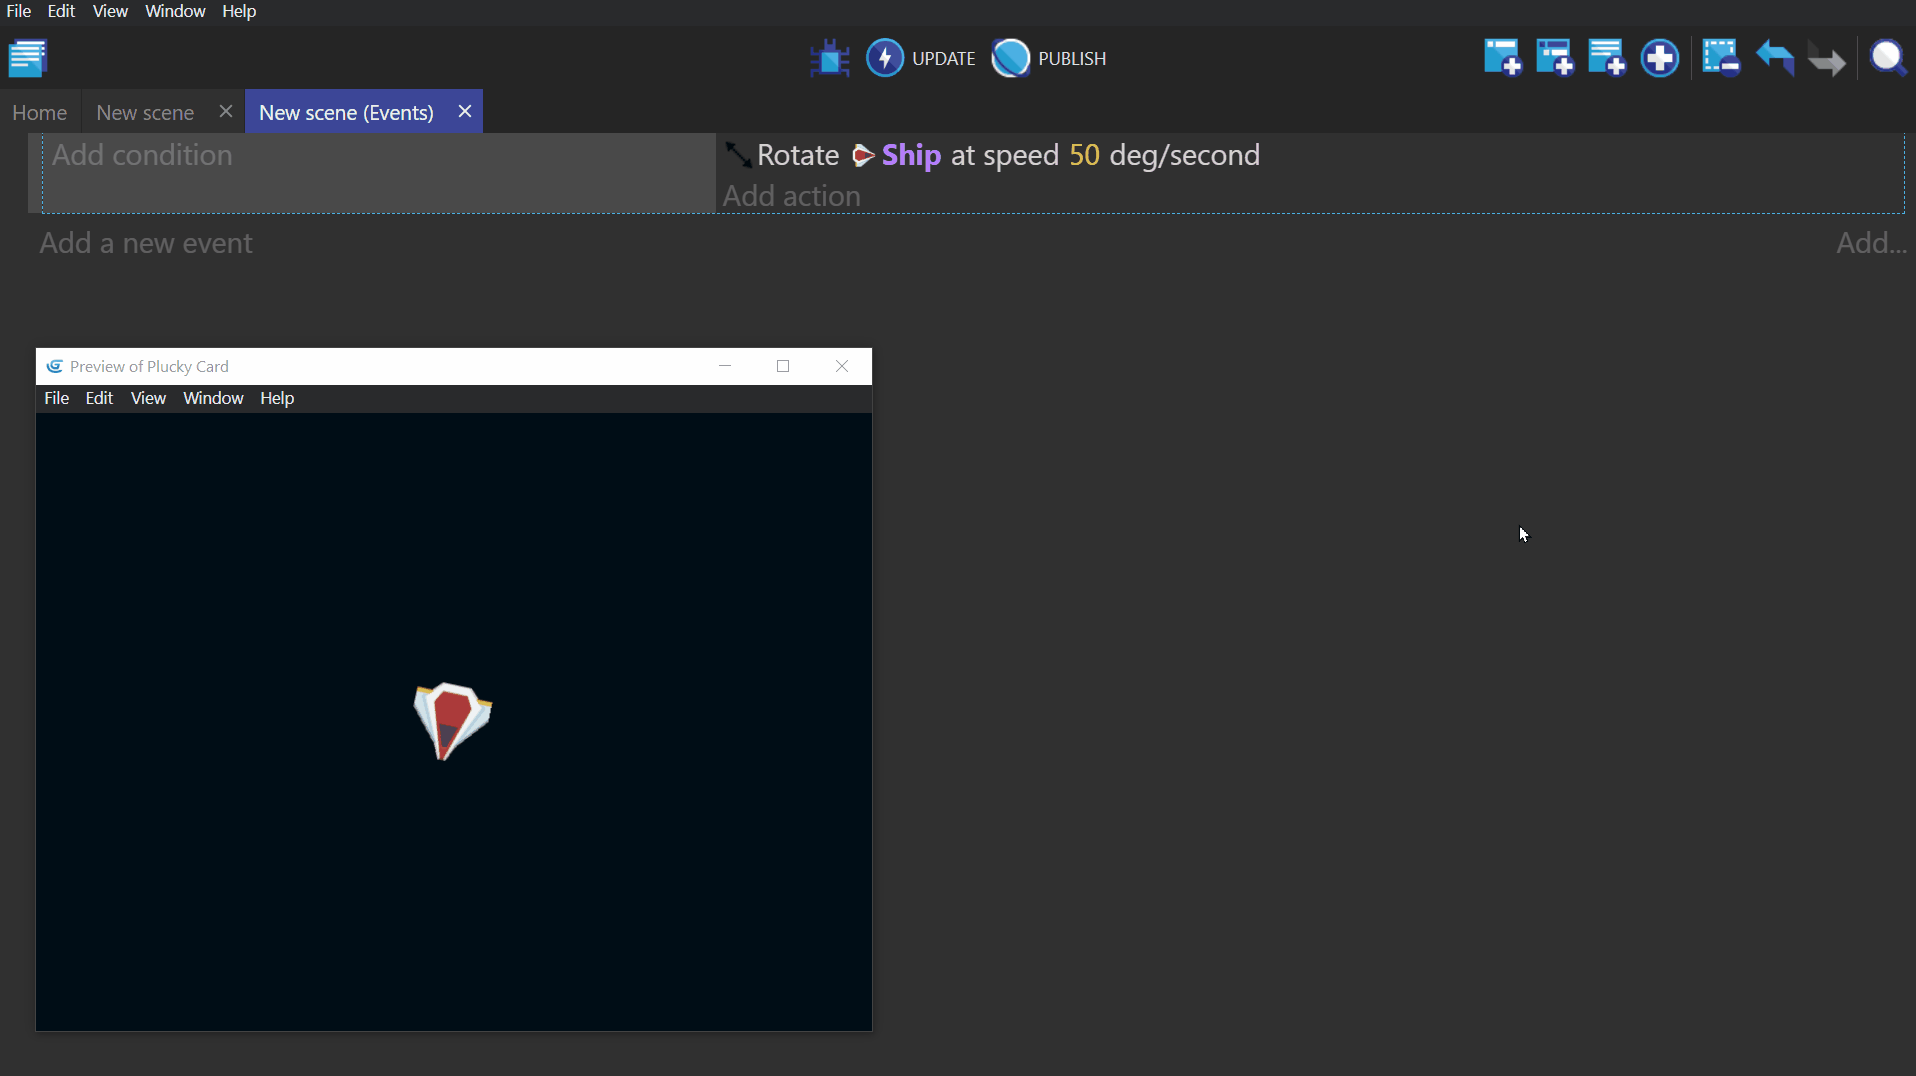Click the Add a new event link
This screenshot has width=1916, height=1076.
146,243
